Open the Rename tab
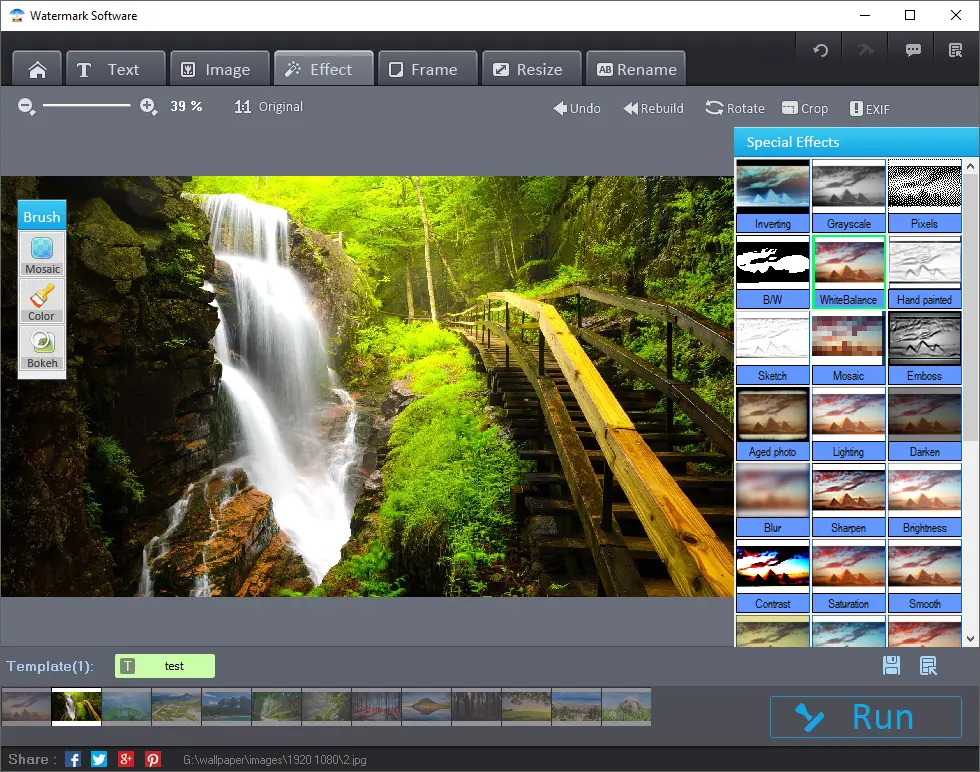Screen dimensions: 980x772 (636, 69)
